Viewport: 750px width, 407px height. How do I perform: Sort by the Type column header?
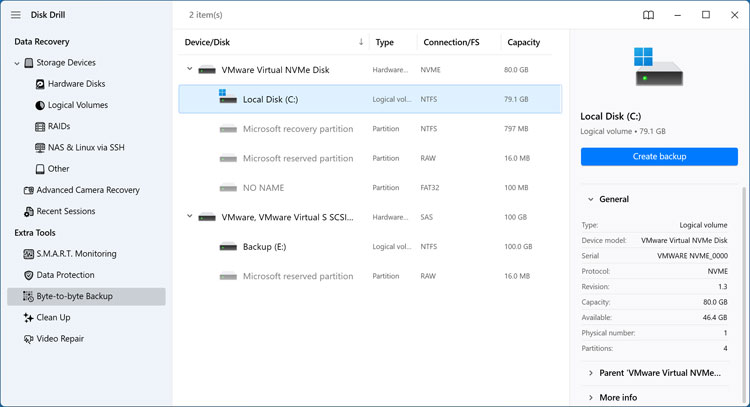point(385,42)
